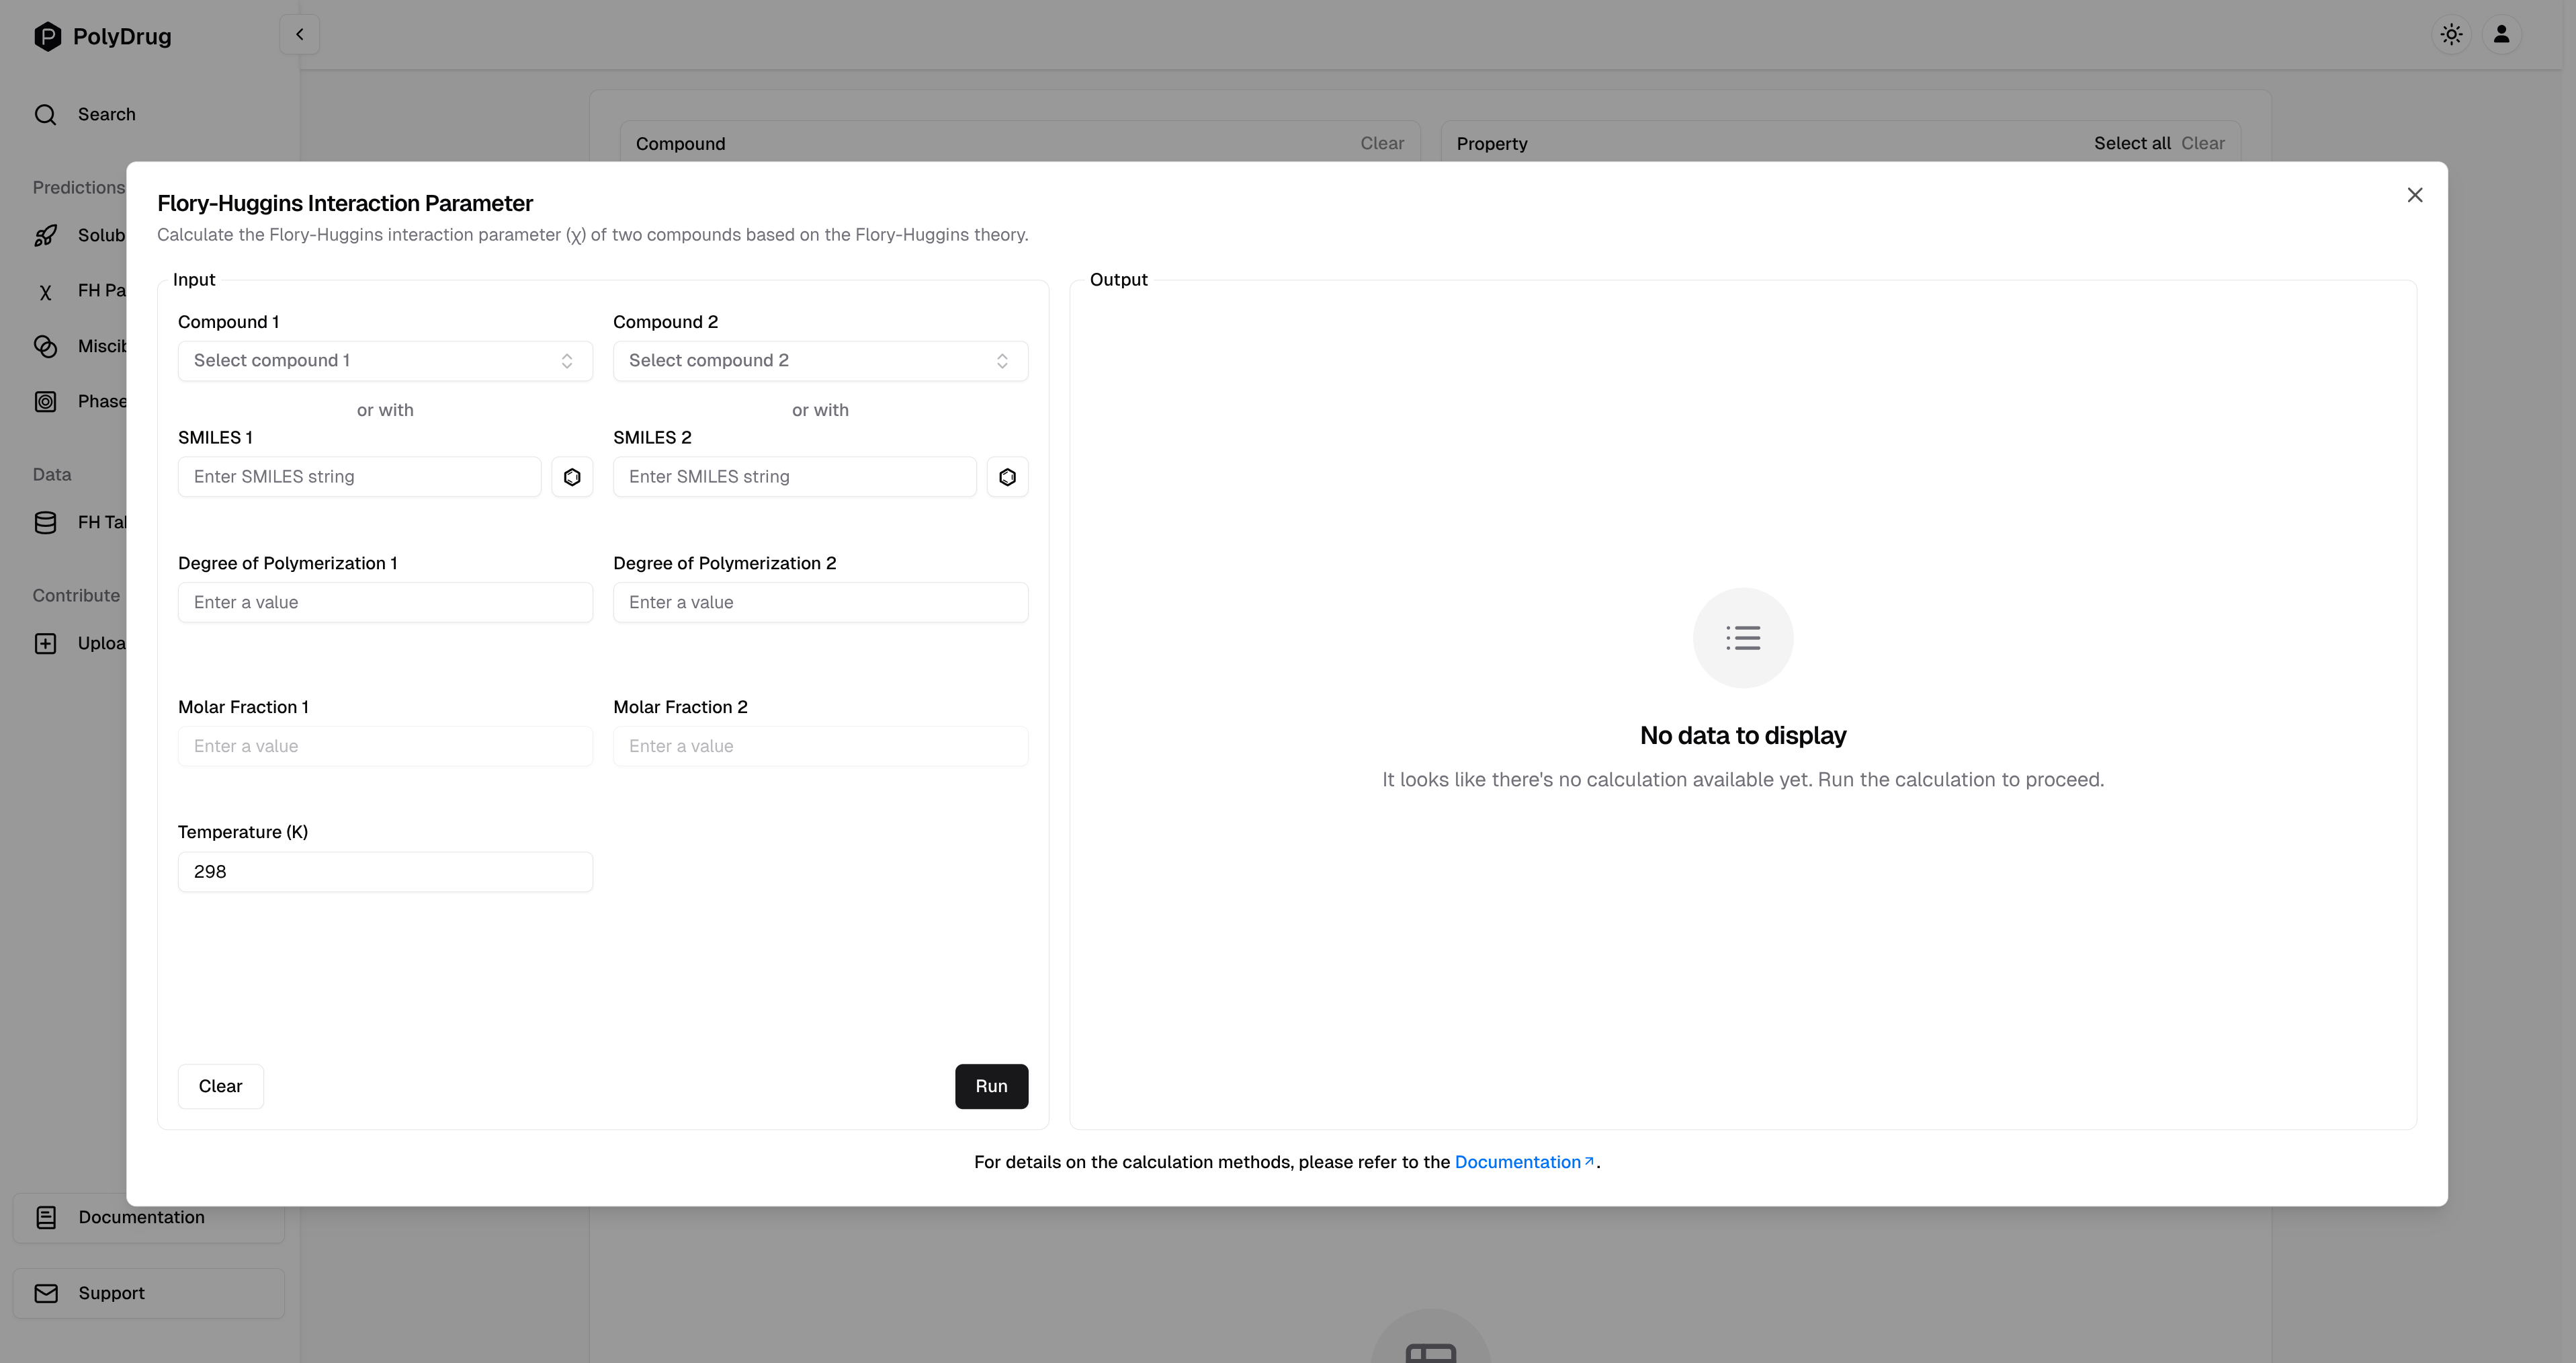Toggle the light/dark theme sun icon
The image size is (2576, 1363).
point(2451,35)
